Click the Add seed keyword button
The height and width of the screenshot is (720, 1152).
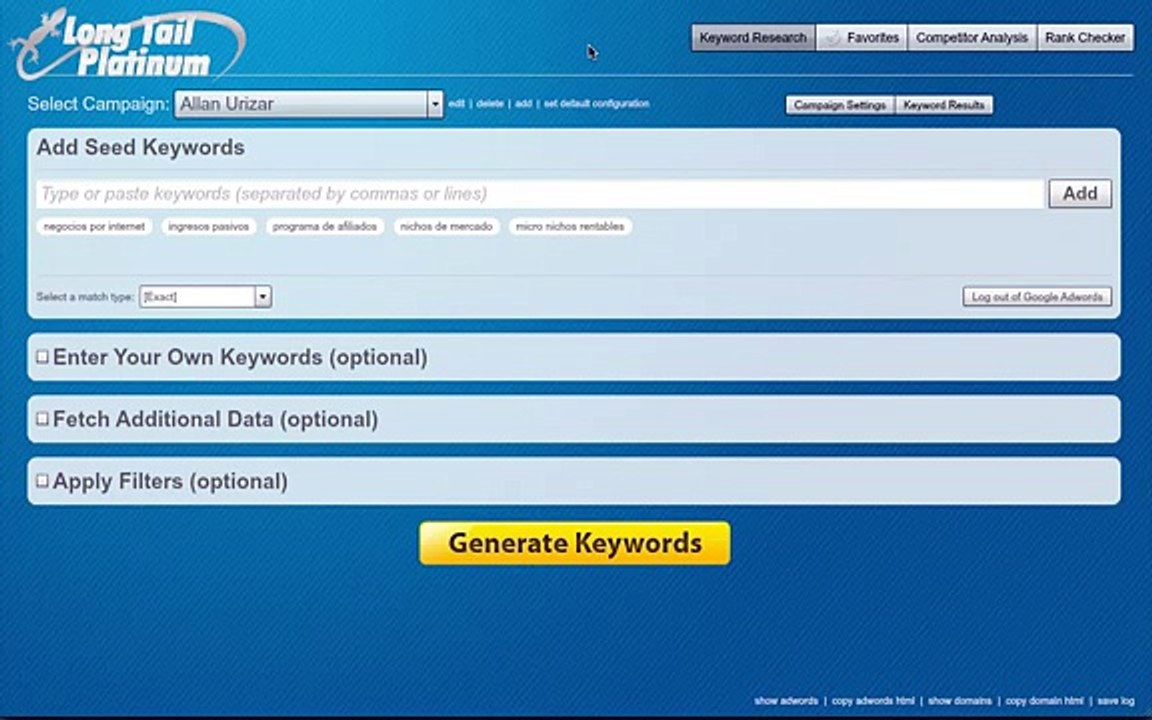point(1079,194)
